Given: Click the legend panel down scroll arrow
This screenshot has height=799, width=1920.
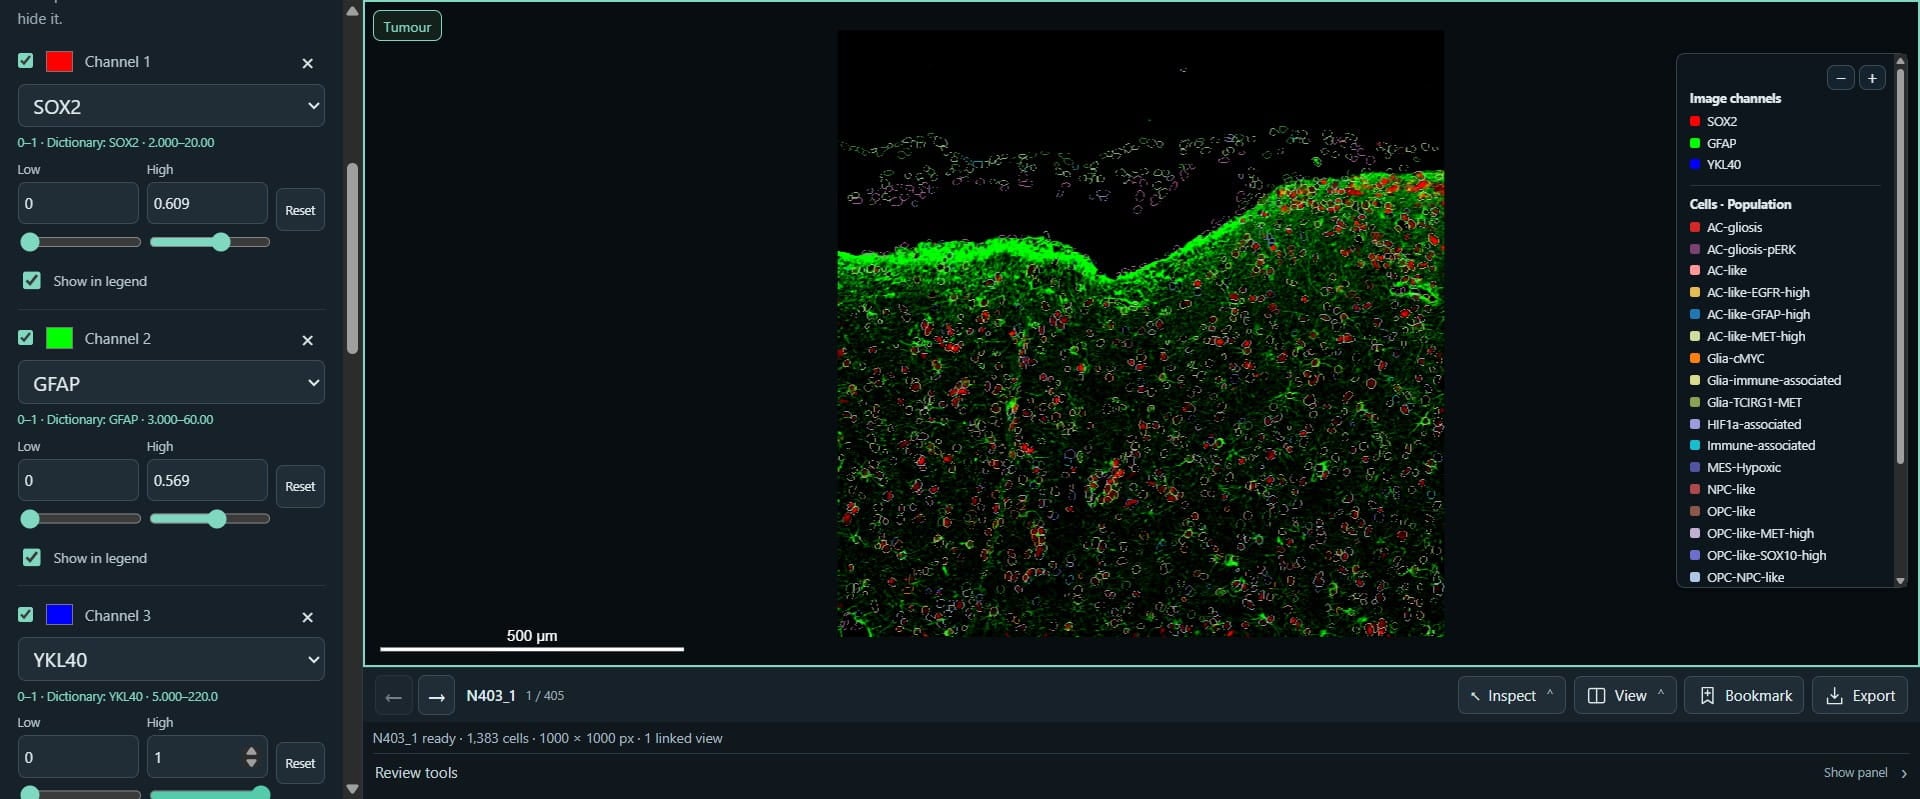Looking at the screenshot, I should pos(1900,581).
